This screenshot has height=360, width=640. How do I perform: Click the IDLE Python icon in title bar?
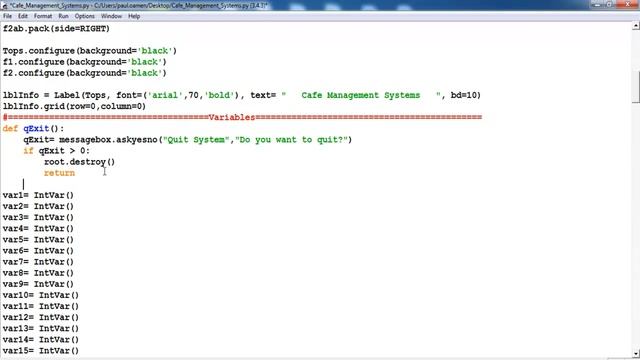click(4, 6)
